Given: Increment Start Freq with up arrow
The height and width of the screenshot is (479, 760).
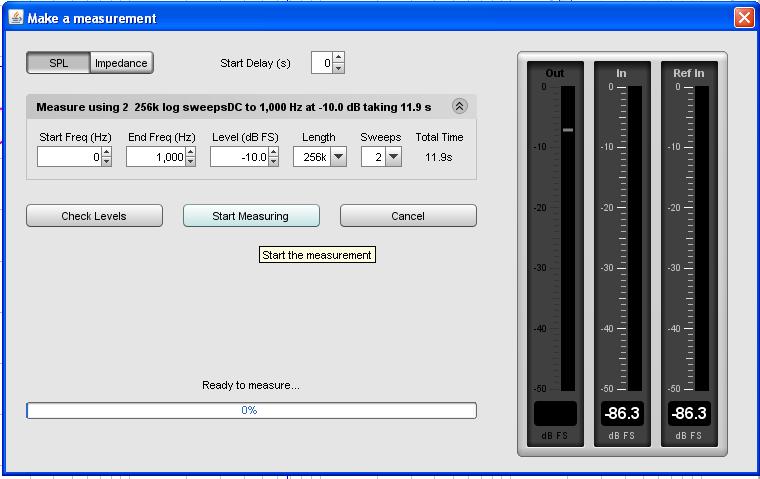Looking at the screenshot, I should (107, 152).
